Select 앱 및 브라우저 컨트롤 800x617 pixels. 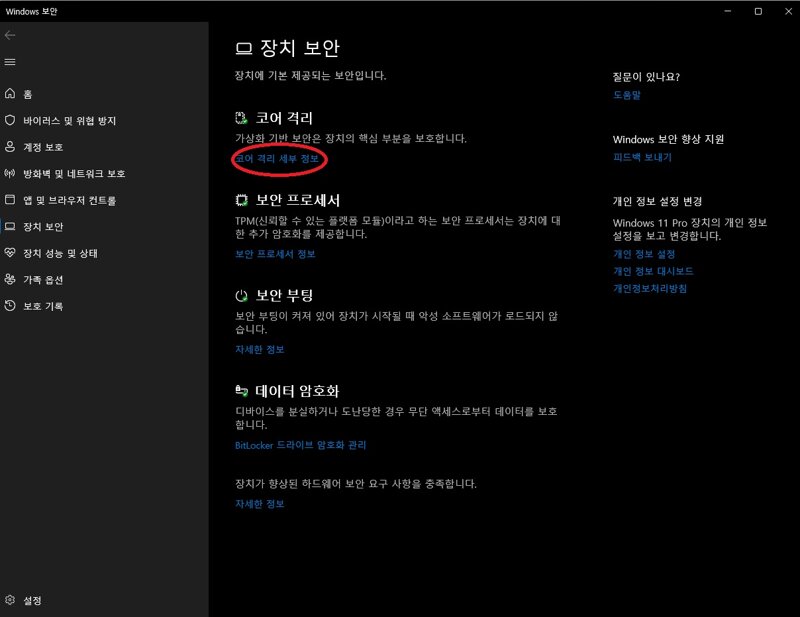[x=69, y=200]
